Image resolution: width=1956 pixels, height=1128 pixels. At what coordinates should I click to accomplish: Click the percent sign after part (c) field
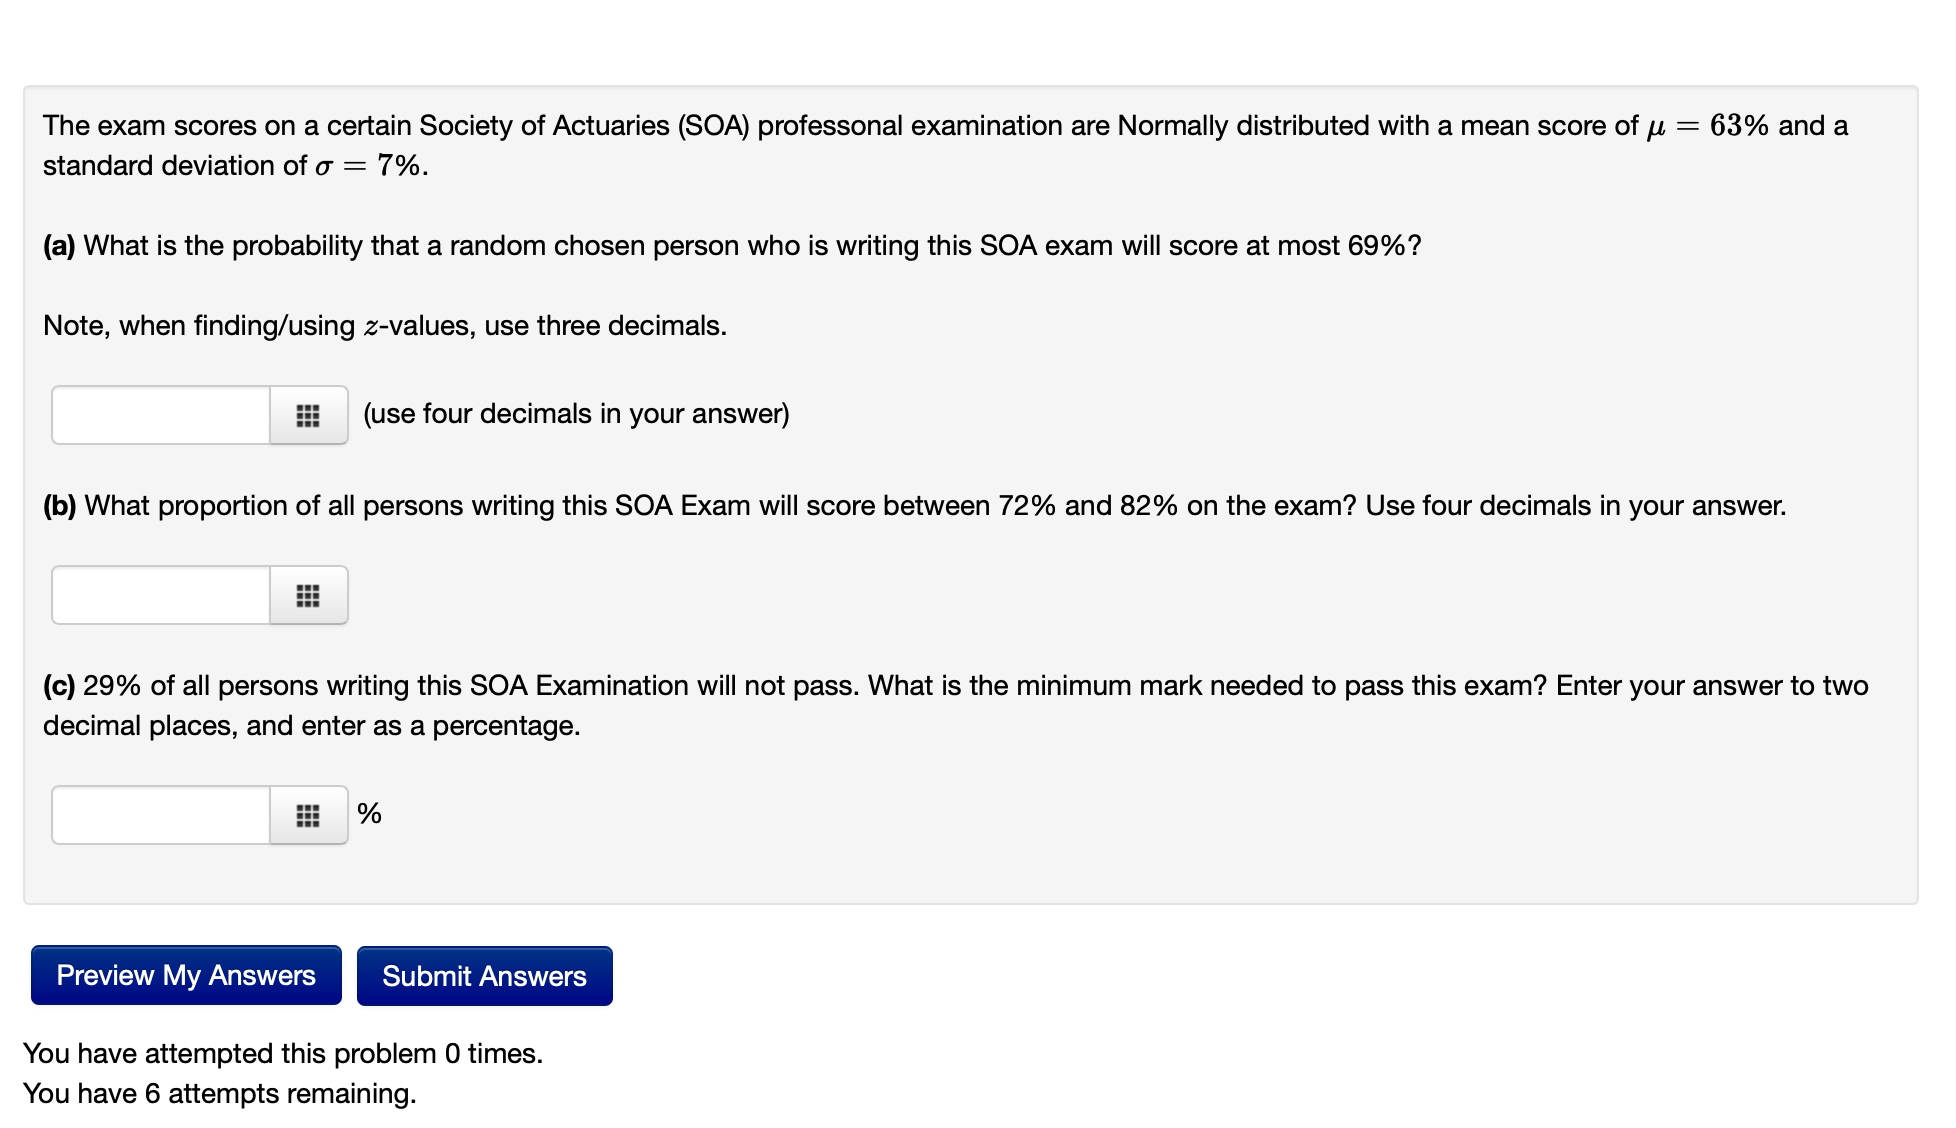click(x=369, y=813)
